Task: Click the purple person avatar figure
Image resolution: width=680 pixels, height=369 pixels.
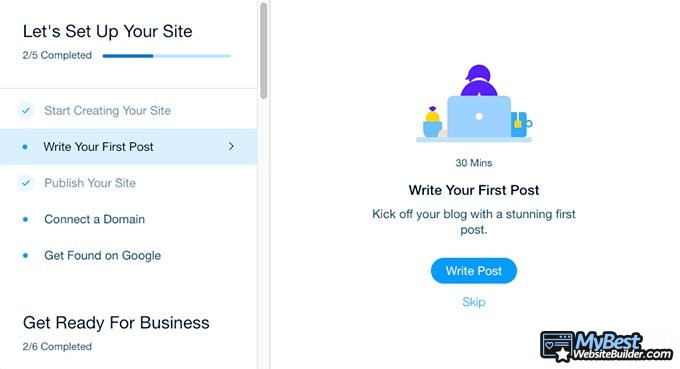Action: coord(479,80)
